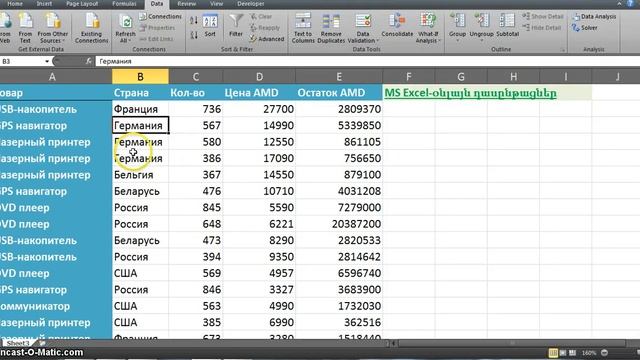Screen dimensions: 640x360
Task: Click Show Detail item
Action: (x=543, y=16)
